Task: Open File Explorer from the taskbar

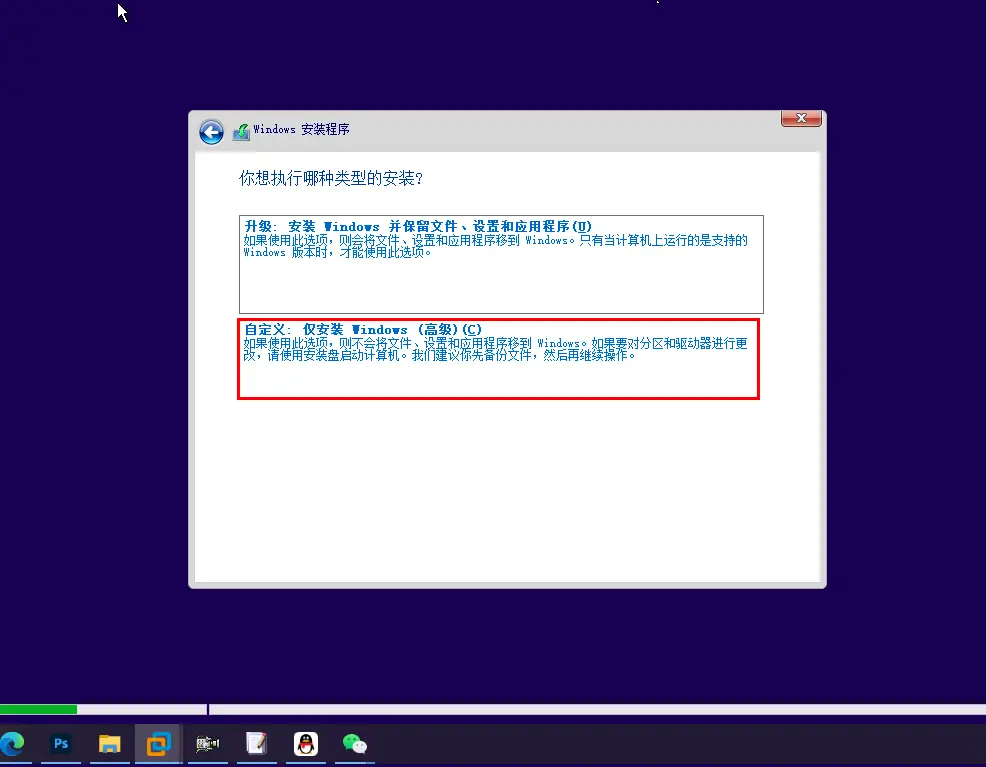Action: click(x=109, y=744)
